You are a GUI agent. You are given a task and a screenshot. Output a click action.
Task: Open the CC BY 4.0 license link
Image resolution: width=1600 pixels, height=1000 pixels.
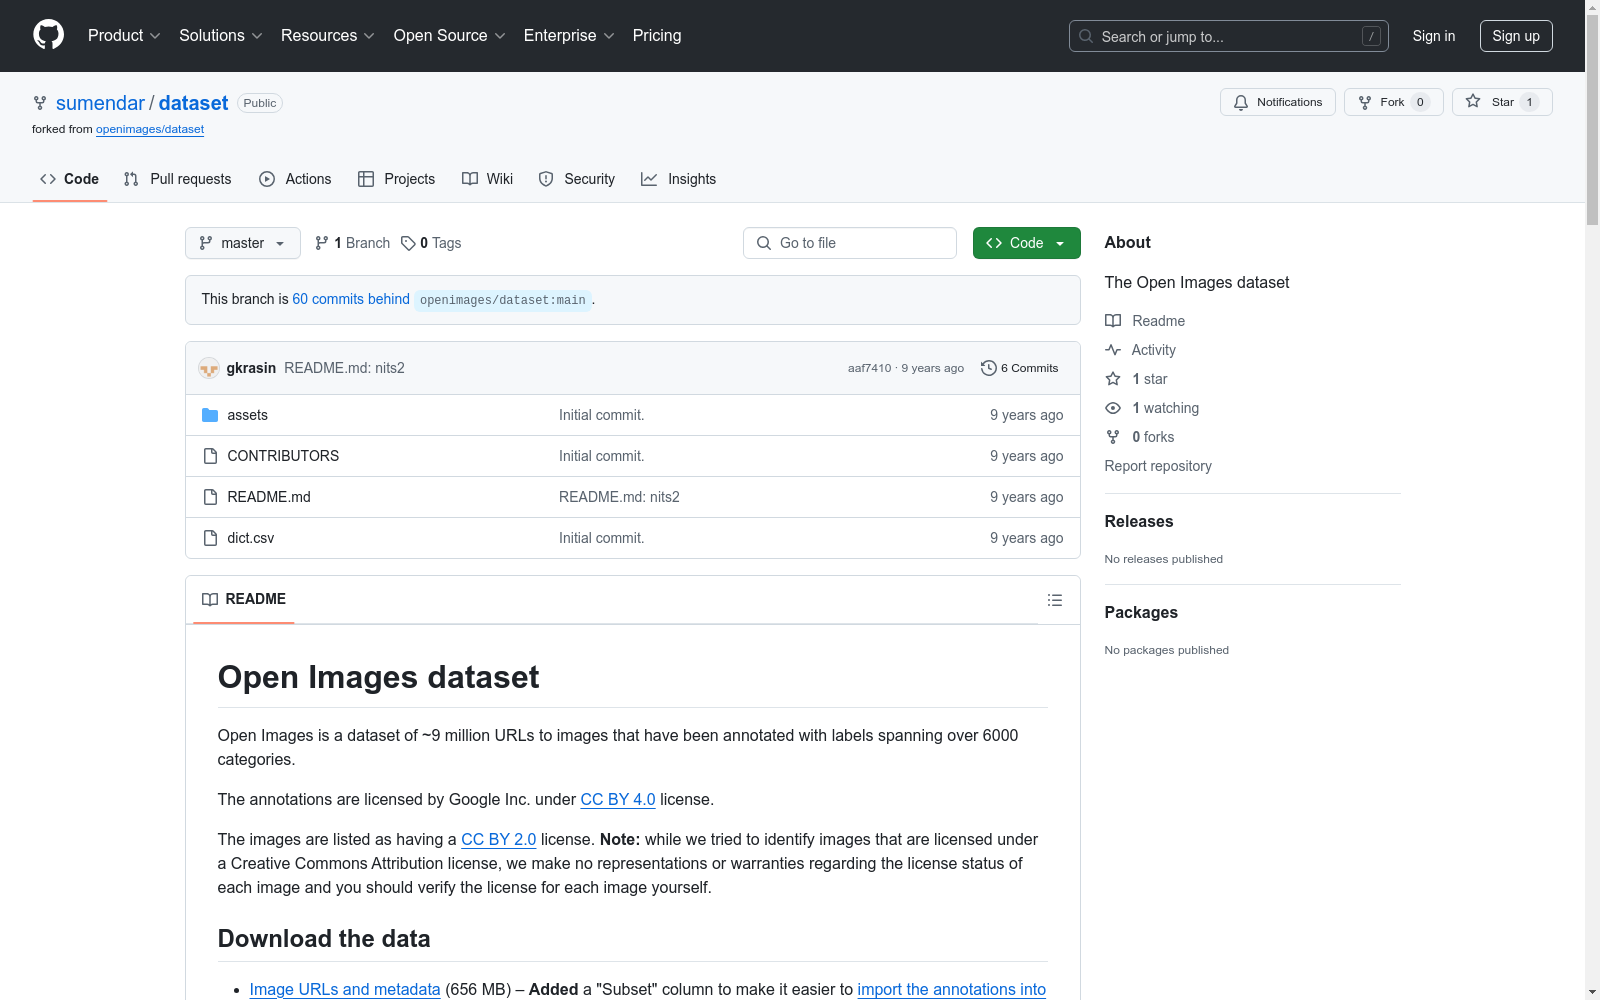click(x=618, y=799)
